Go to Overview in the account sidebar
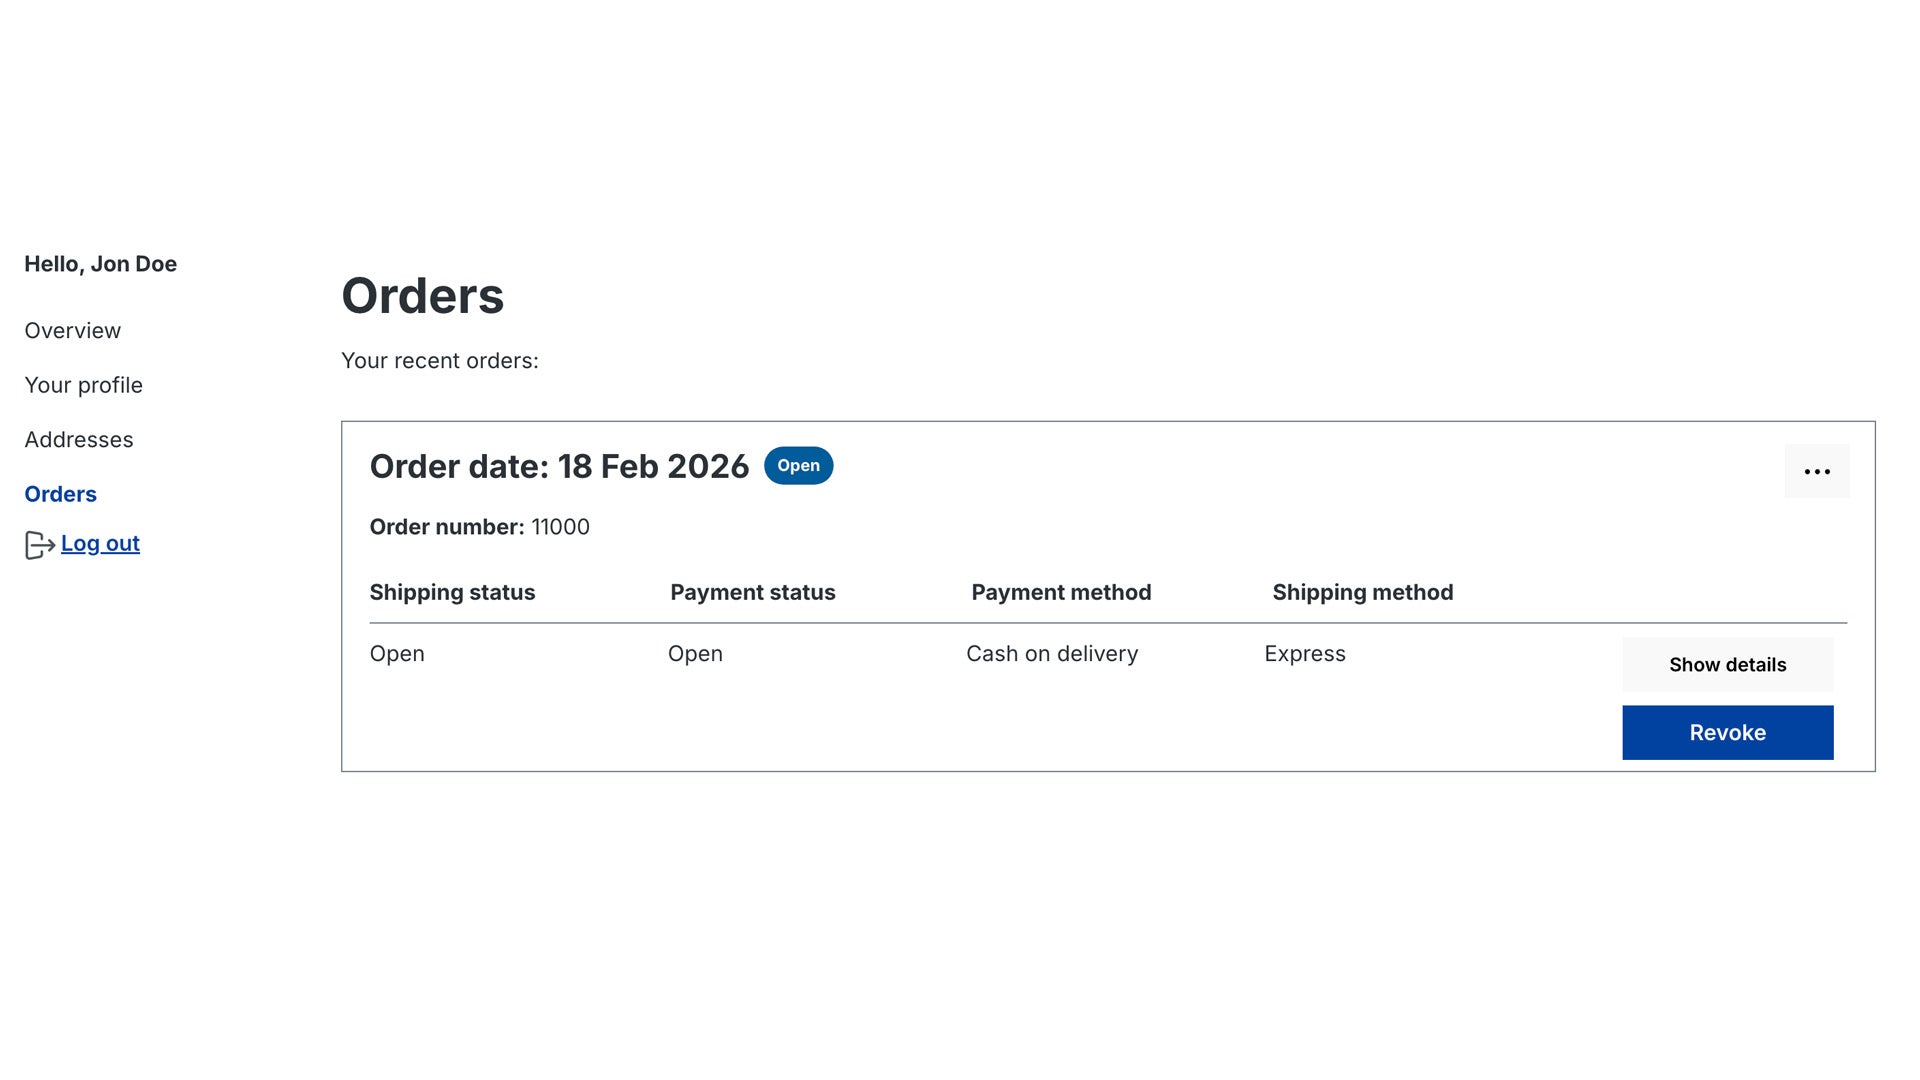The image size is (1920, 1080). (x=72, y=331)
